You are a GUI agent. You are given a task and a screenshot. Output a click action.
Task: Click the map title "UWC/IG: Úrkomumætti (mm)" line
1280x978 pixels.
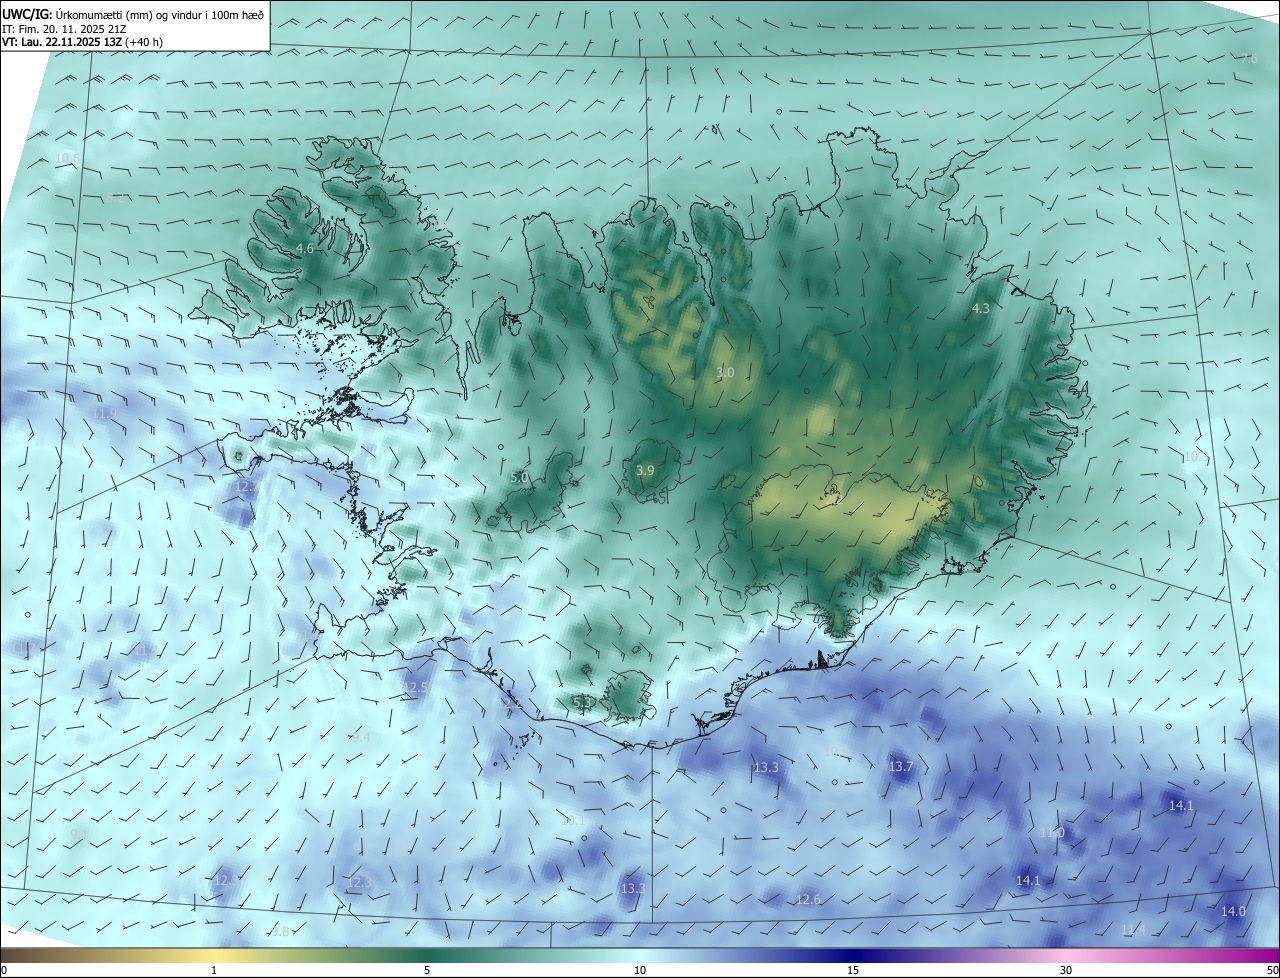coord(133,15)
